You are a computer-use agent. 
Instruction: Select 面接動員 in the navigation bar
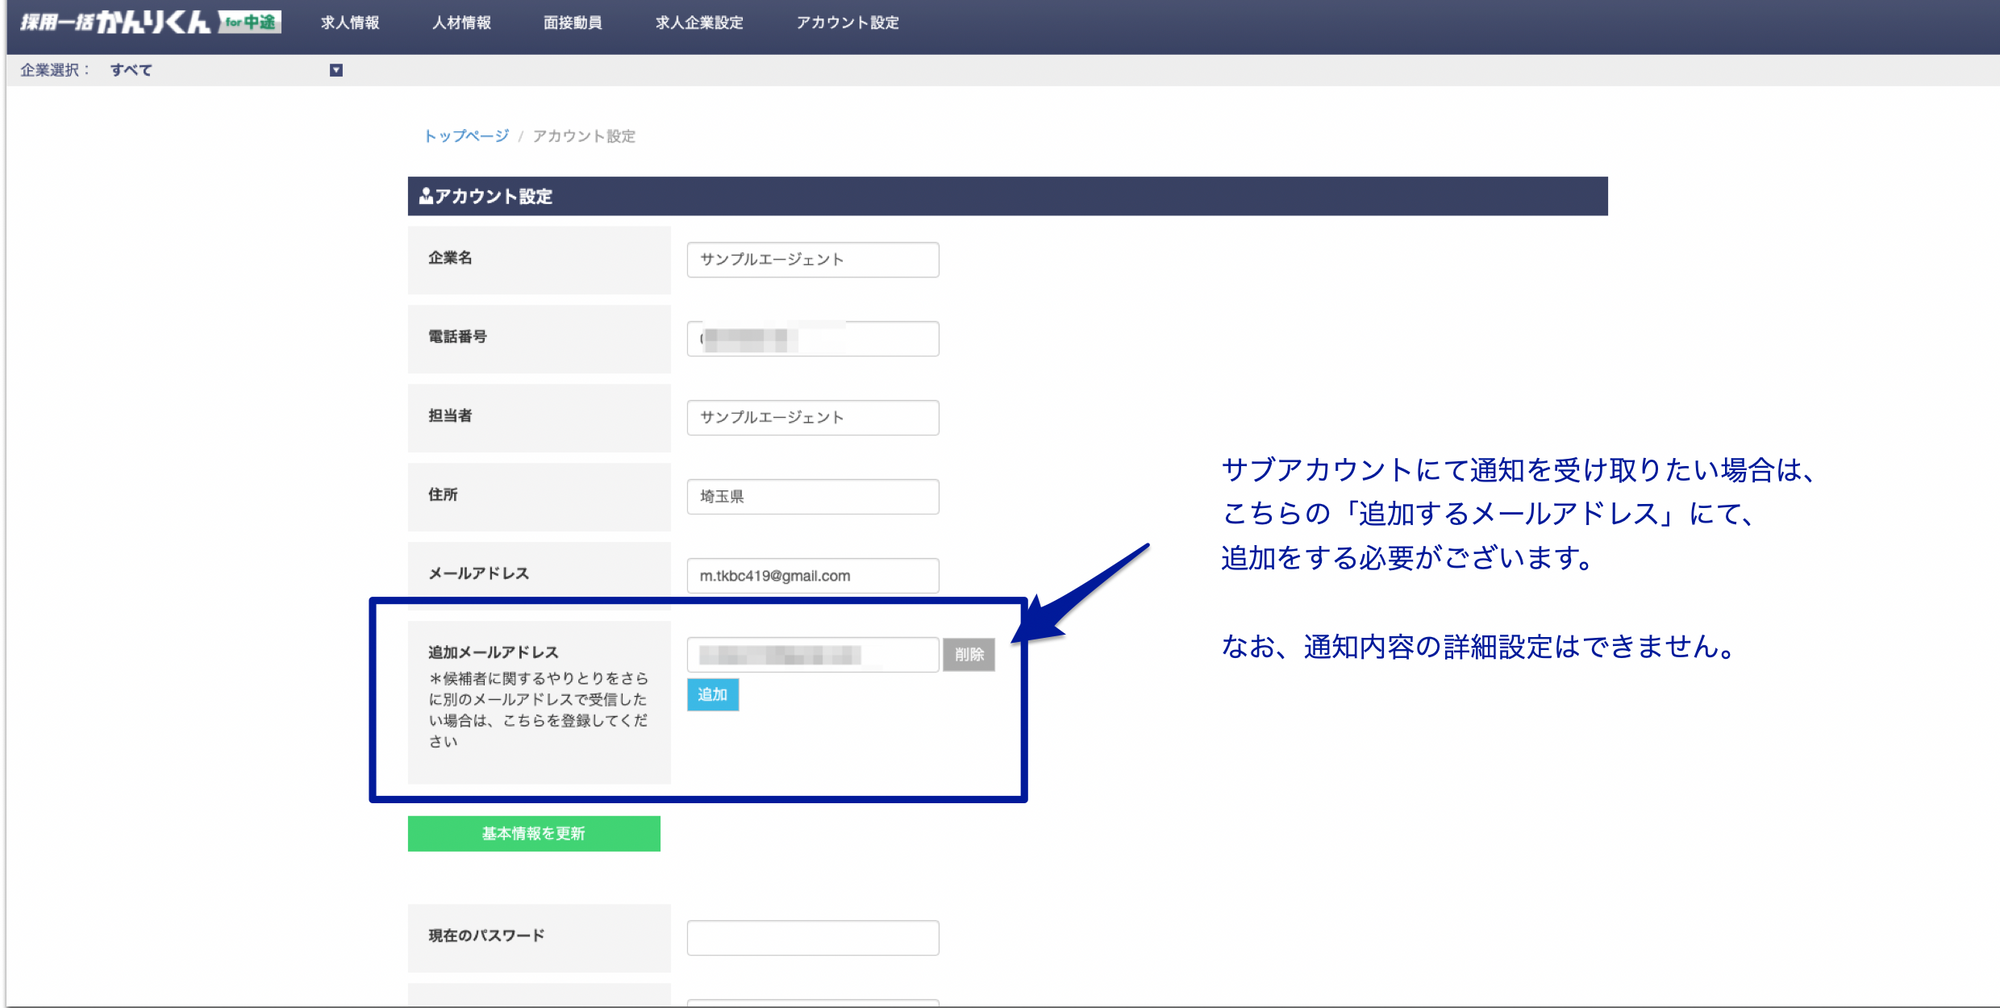pos(571,22)
